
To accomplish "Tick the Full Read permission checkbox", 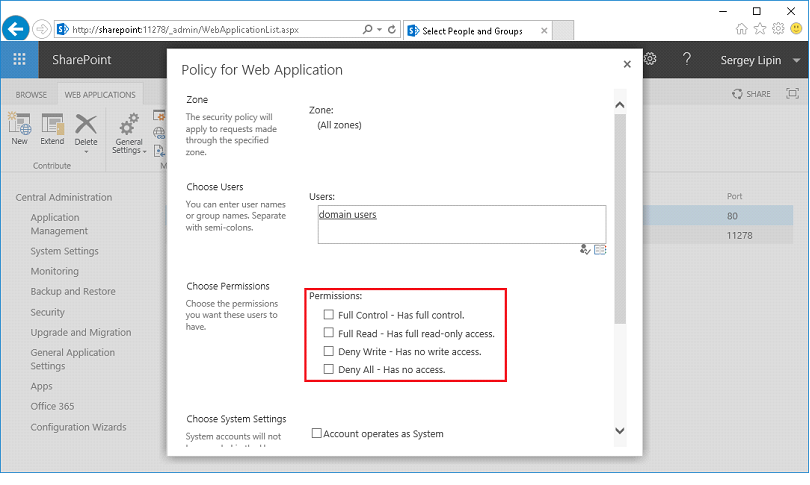I will [x=328, y=333].
